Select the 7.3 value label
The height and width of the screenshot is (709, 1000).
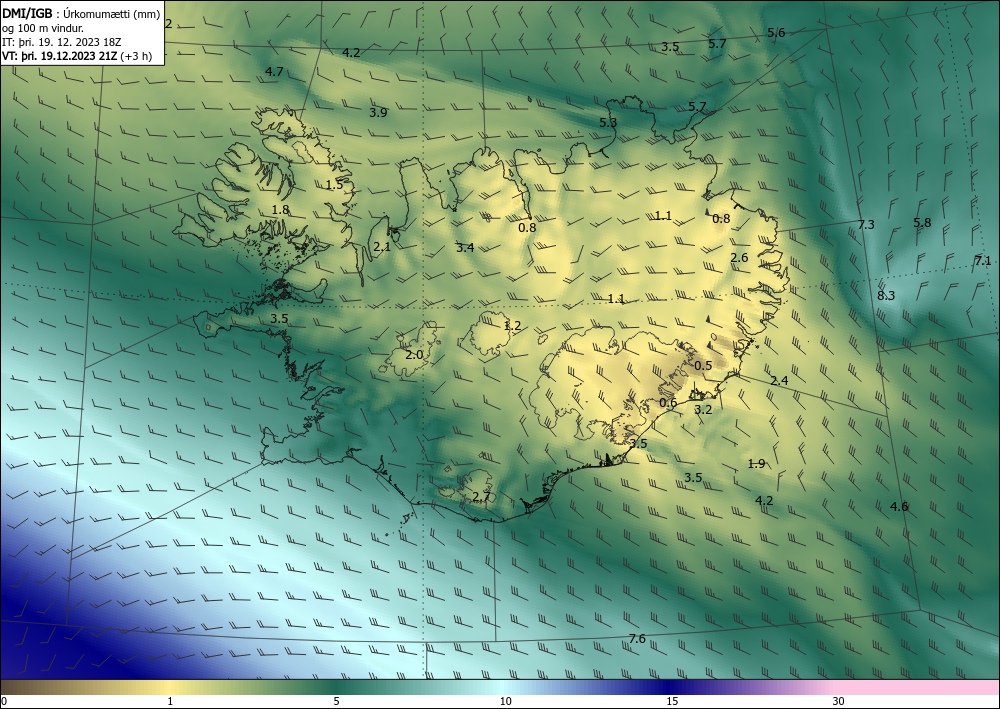coord(866,224)
